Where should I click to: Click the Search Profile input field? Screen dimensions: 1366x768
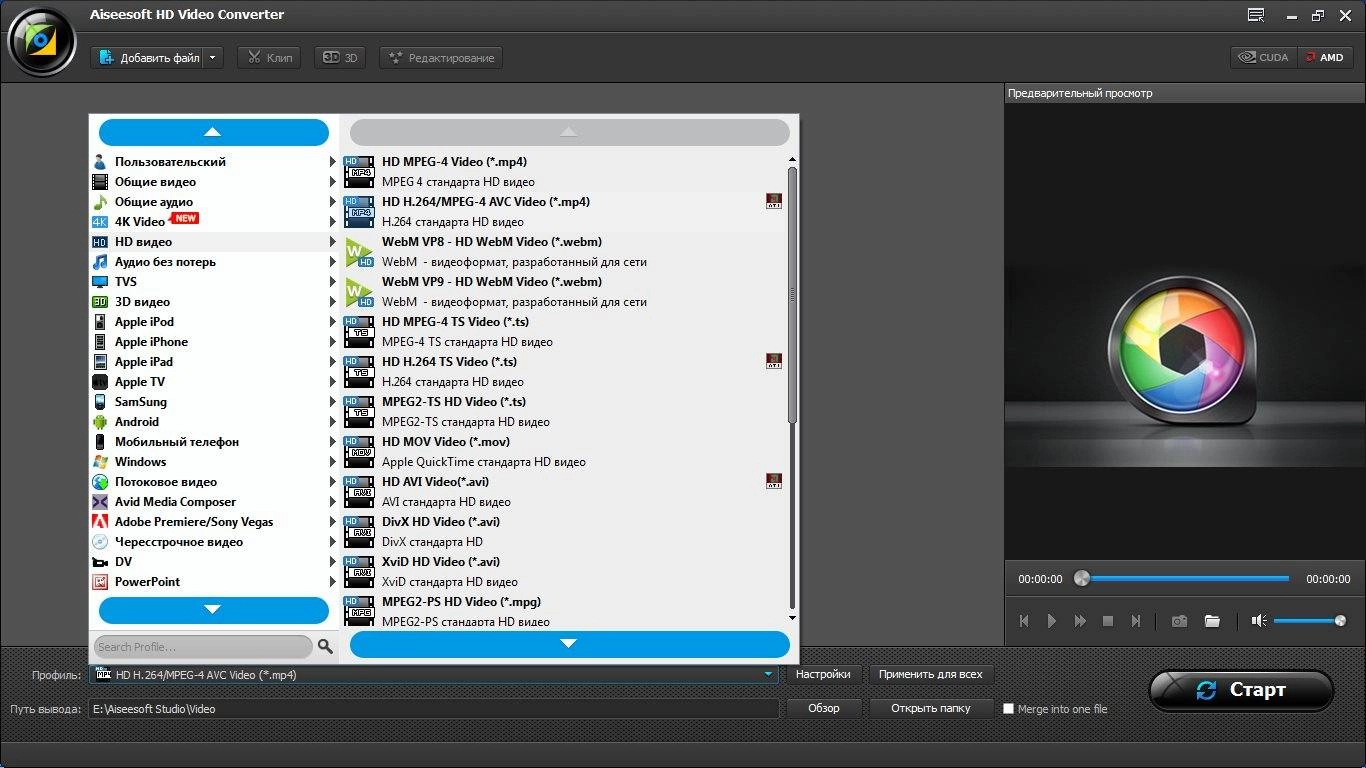click(203, 647)
